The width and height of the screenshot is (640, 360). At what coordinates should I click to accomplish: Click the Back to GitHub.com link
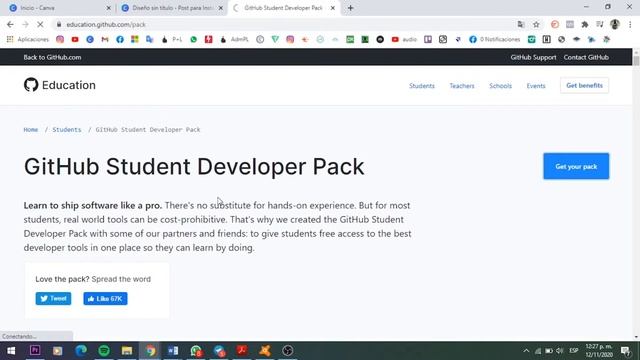52,57
